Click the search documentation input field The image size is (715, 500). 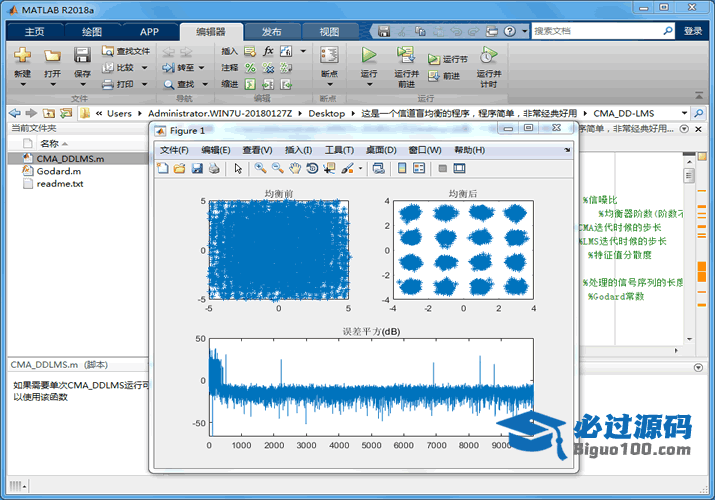pos(597,31)
